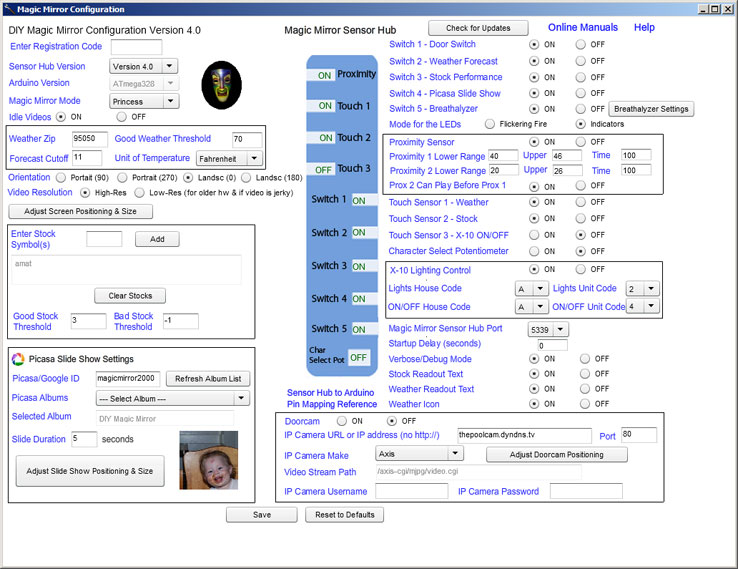The height and width of the screenshot is (569, 738).
Task: Click the Picasa logo icon
Action: (x=18, y=359)
